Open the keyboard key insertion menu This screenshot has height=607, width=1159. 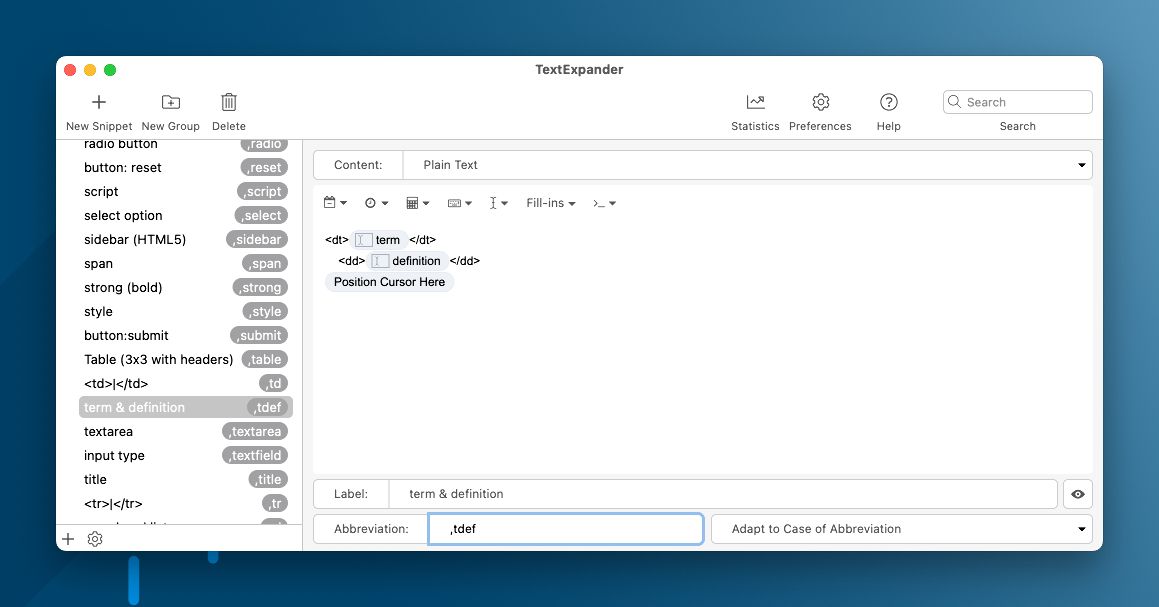pyautogui.click(x=459, y=203)
